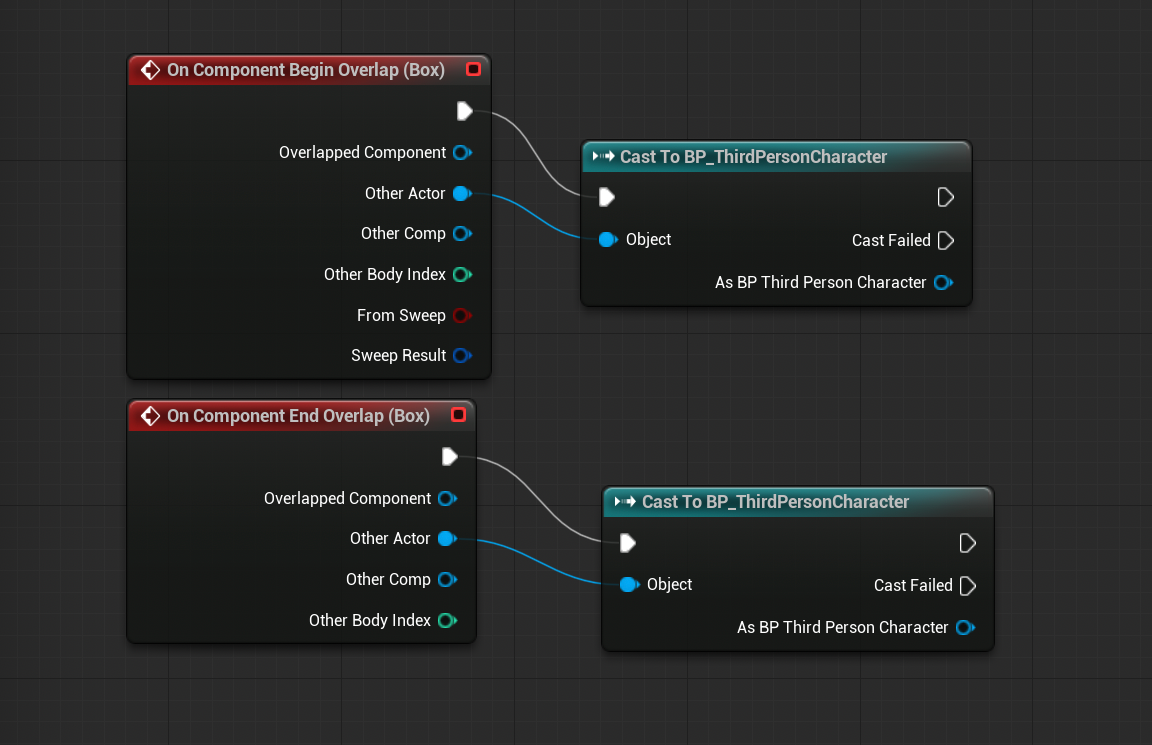Click As BP Third Person Character pin on upper Cast

[x=942, y=283]
